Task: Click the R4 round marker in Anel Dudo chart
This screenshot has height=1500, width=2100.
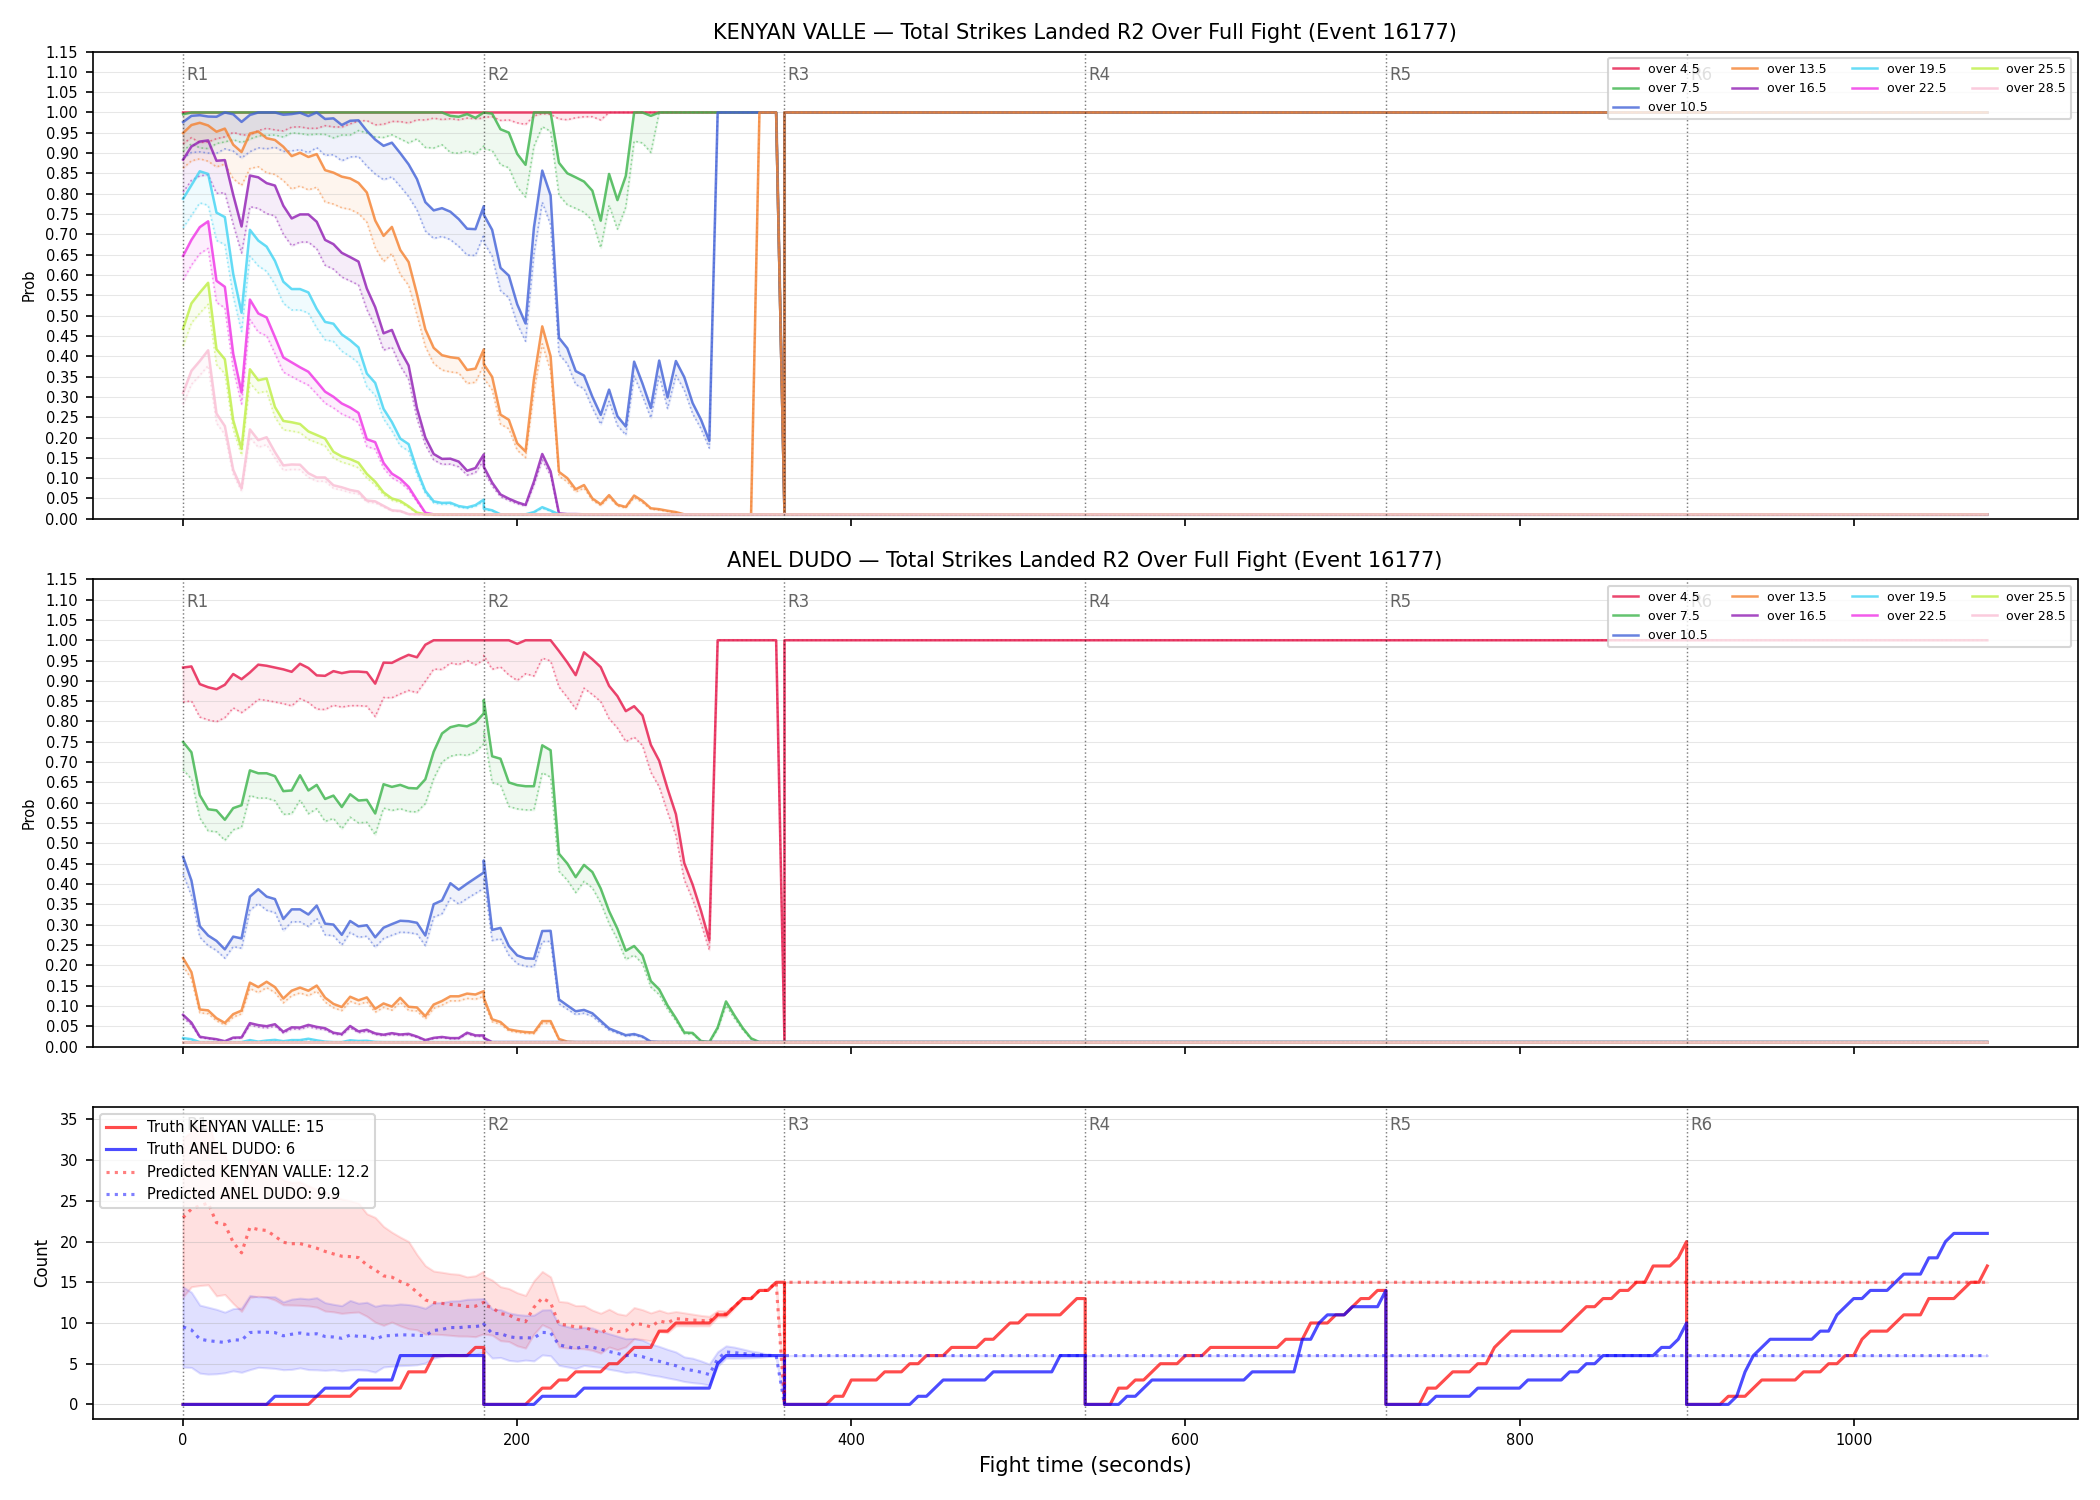Action: (x=1099, y=601)
